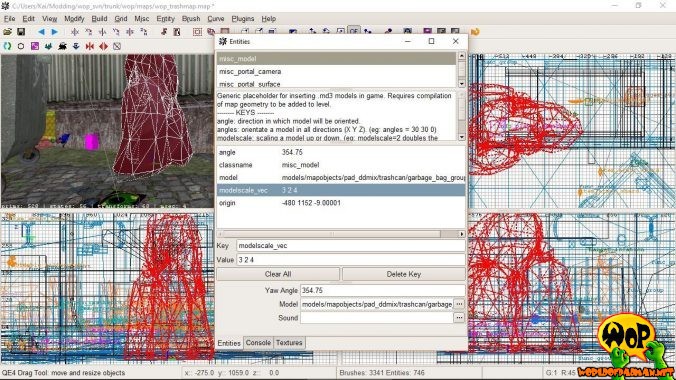676x380 pixels.
Task: Click the blue Undo left-arrow icon
Action: tap(41, 32)
